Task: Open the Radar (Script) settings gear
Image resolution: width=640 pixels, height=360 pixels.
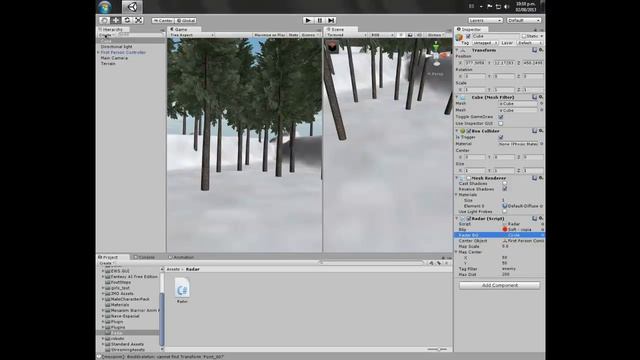Action: pyautogui.click(x=541, y=218)
